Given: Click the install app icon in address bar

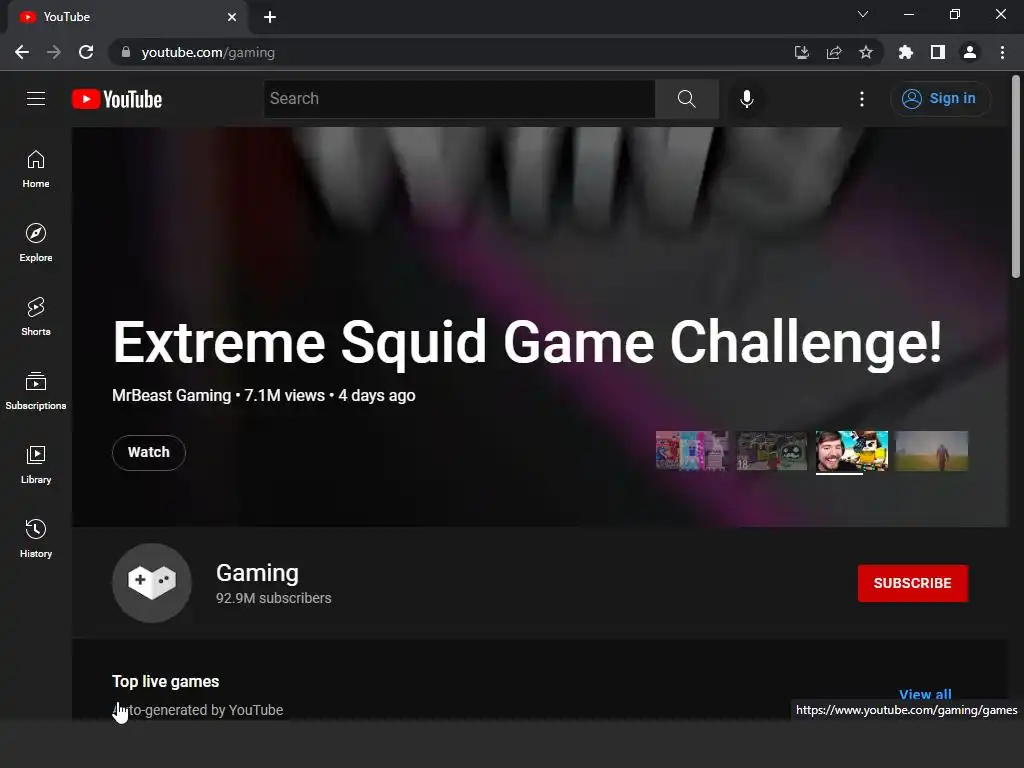Looking at the screenshot, I should [x=801, y=52].
